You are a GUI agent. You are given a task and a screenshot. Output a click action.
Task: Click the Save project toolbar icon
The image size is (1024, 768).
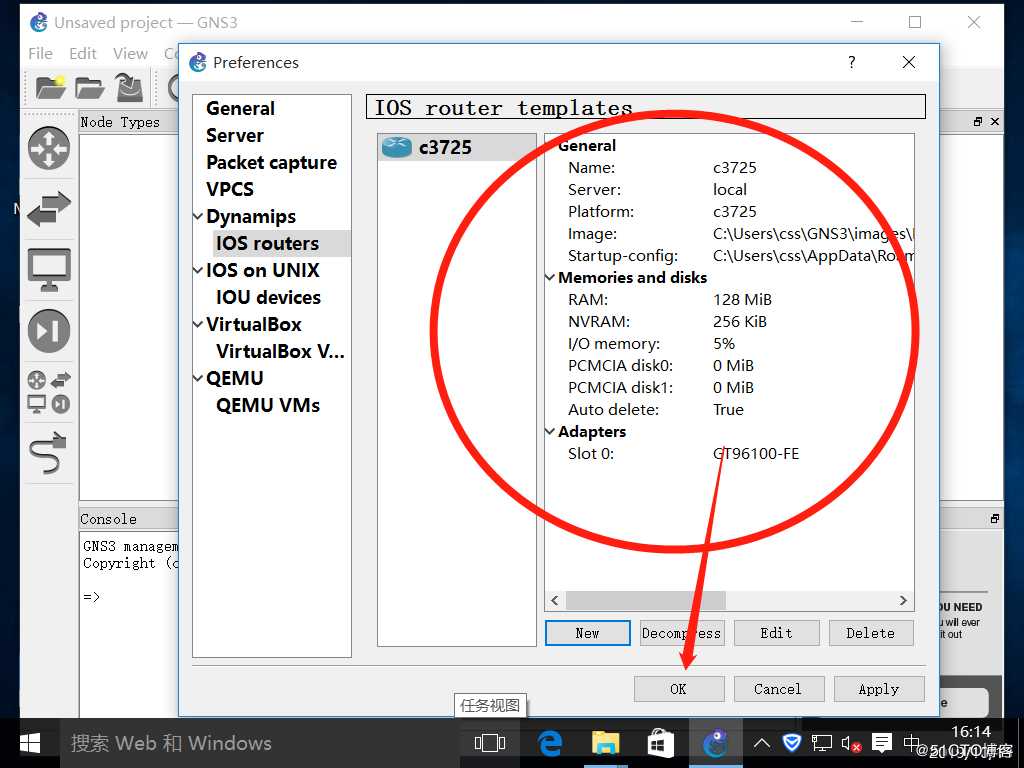coord(129,87)
